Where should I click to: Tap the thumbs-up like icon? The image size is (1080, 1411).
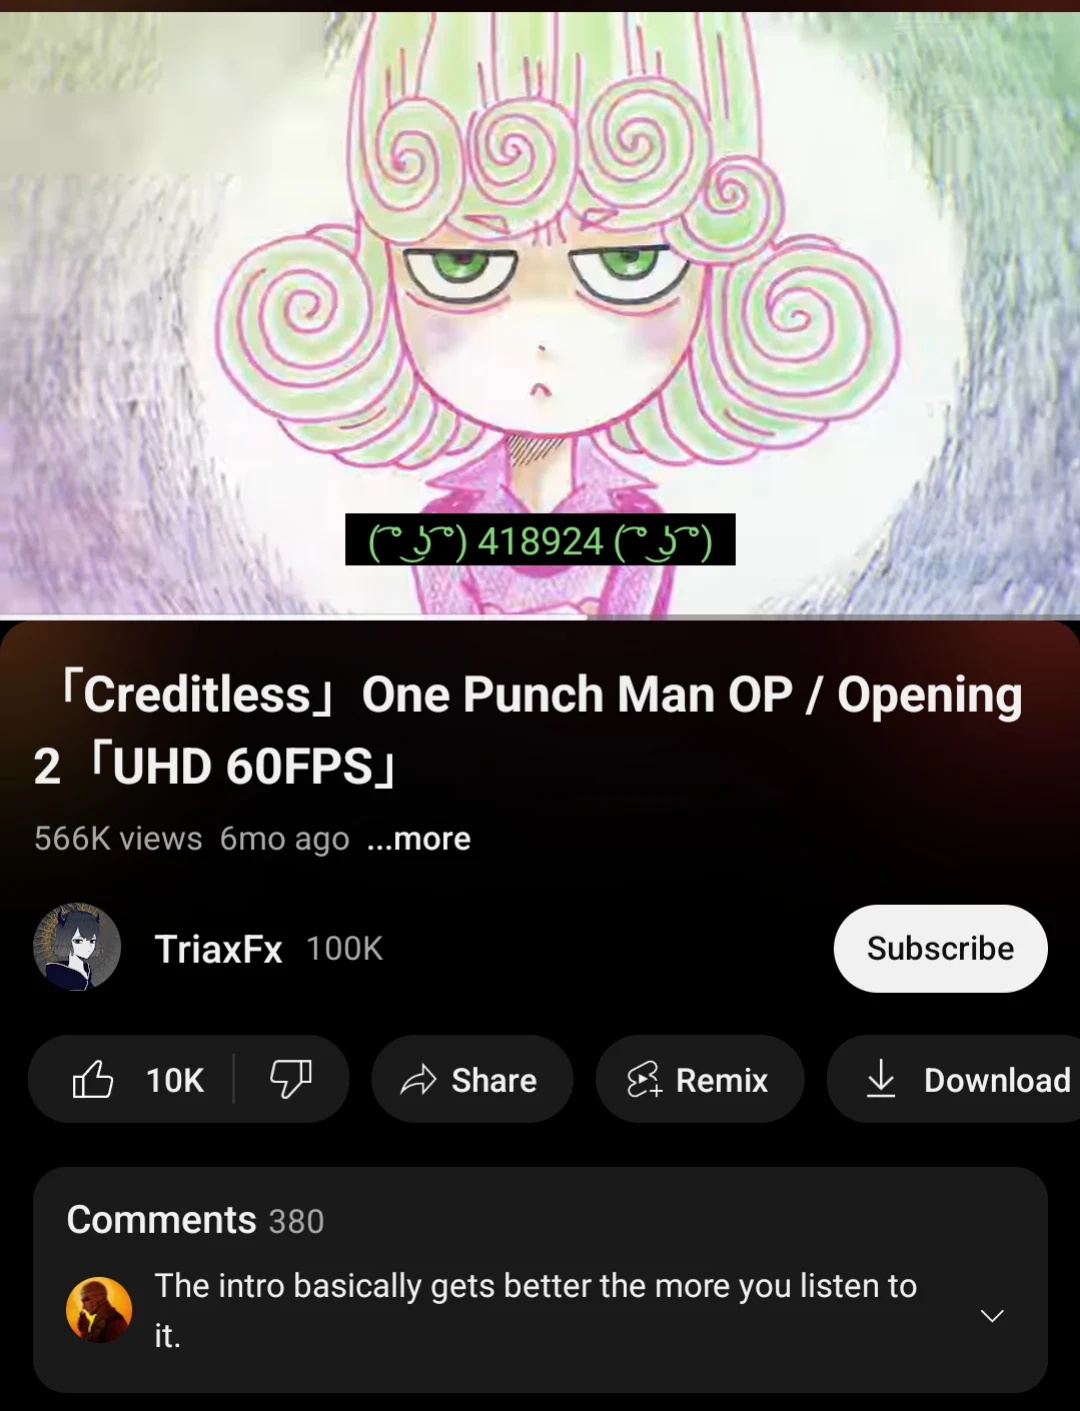coord(93,1079)
